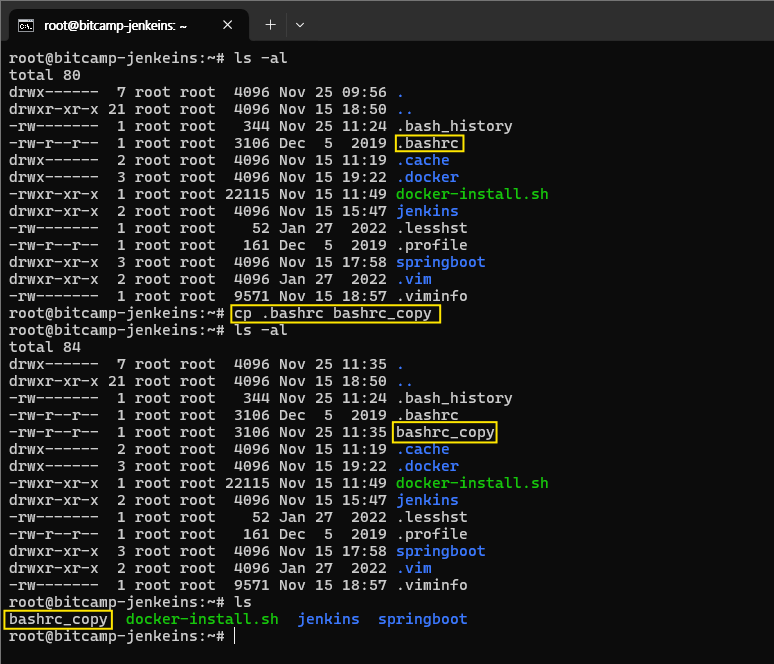Click the final plain 'ls' command
The width and height of the screenshot is (774, 664).
242,602
